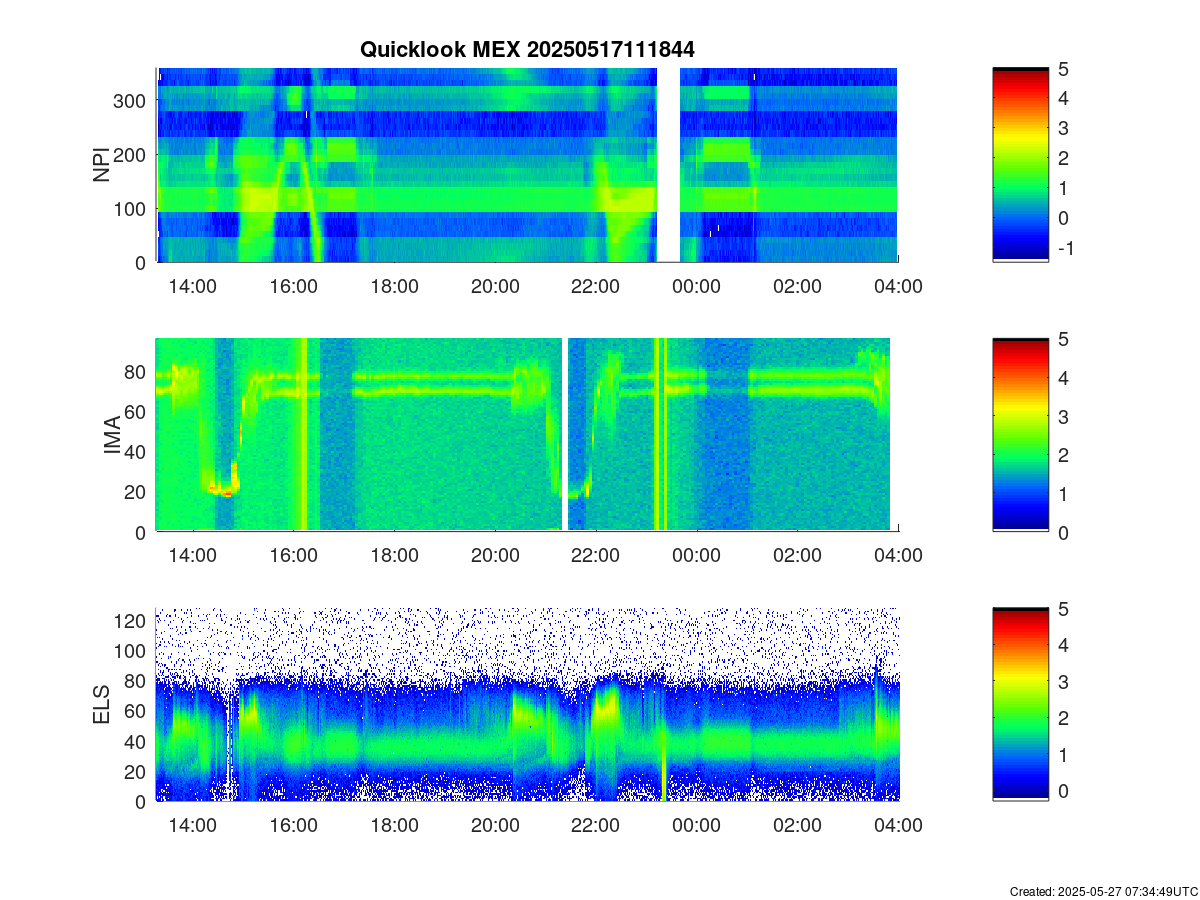Viewport: 1200px width, 900px height.
Task: Select the ELS y-axis label
Action: (102, 705)
